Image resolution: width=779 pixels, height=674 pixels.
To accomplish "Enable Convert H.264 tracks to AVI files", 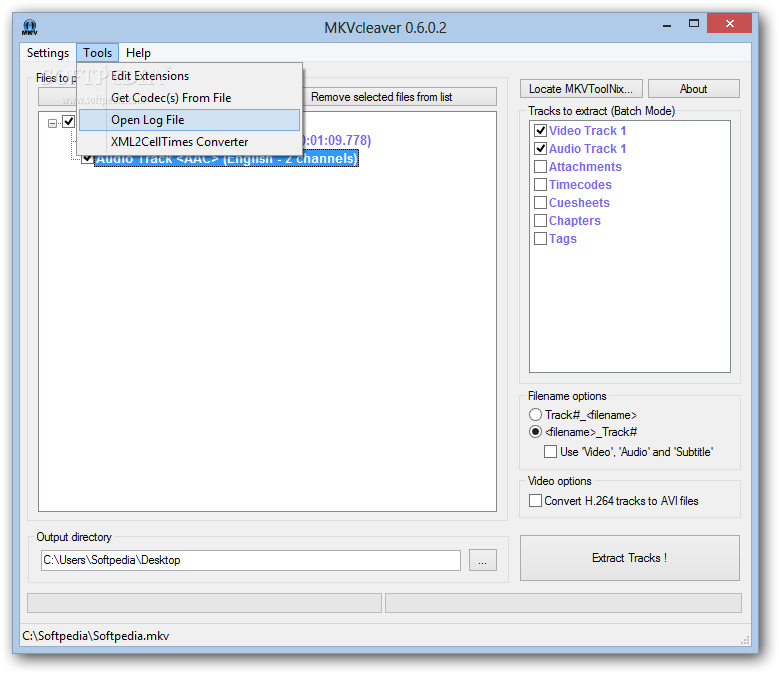I will pyautogui.click(x=535, y=501).
